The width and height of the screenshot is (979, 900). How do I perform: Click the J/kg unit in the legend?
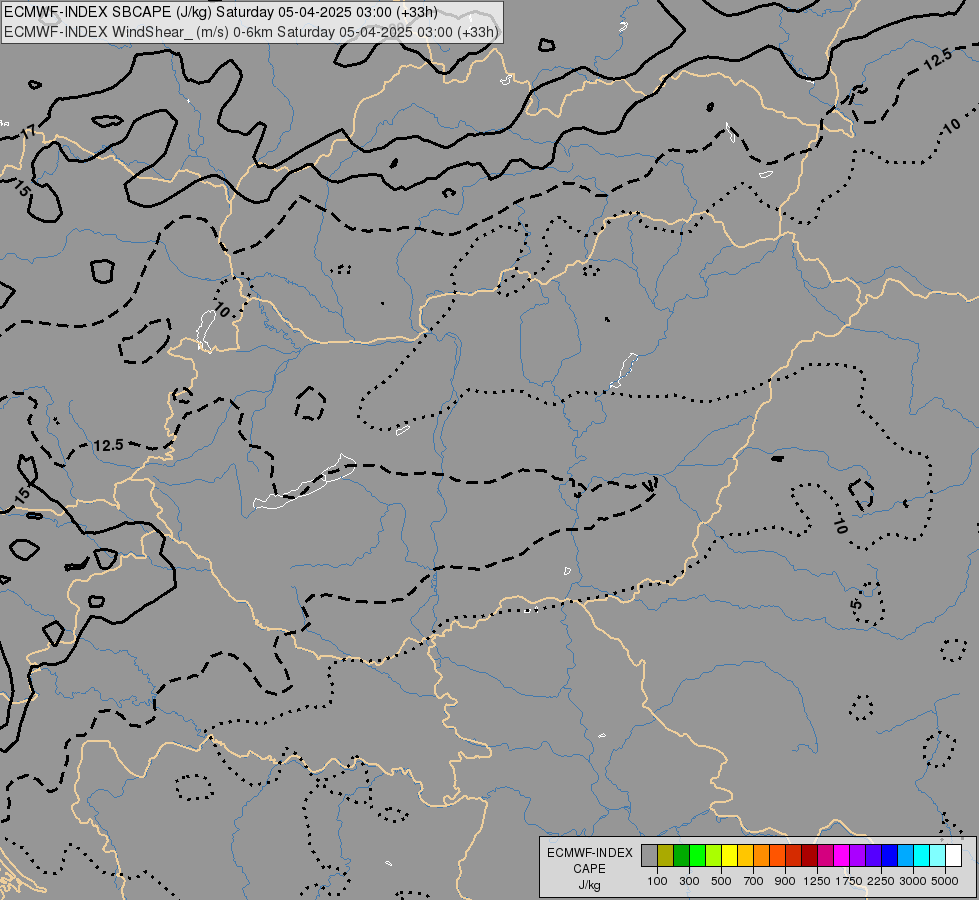click(589, 885)
